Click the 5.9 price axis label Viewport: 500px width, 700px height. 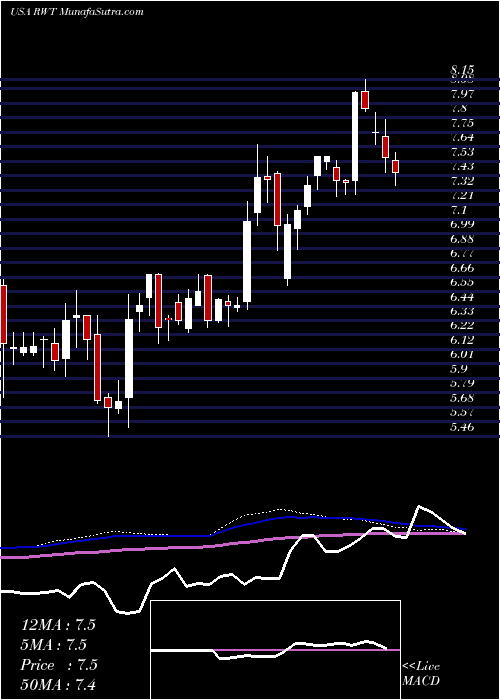pyautogui.click(x=459, y=370)
